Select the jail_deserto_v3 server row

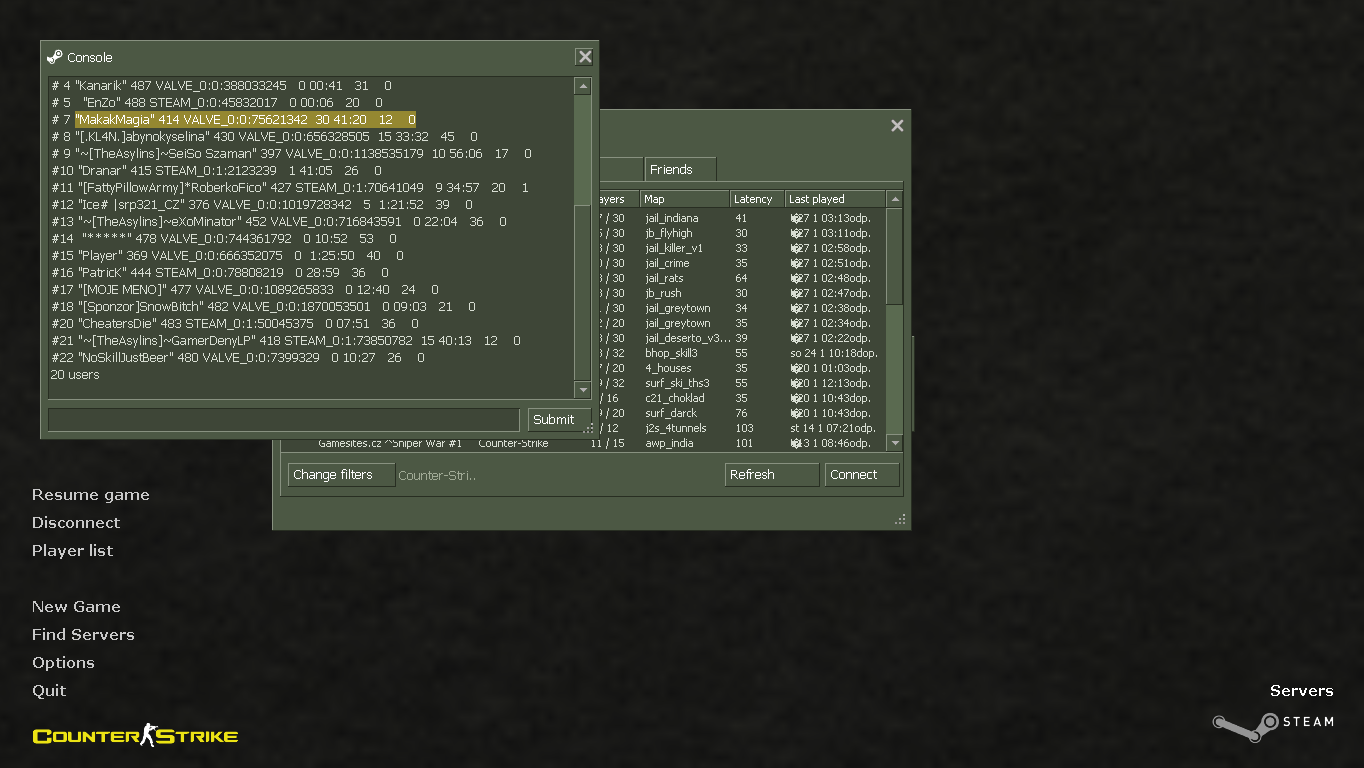click(741, 338)
